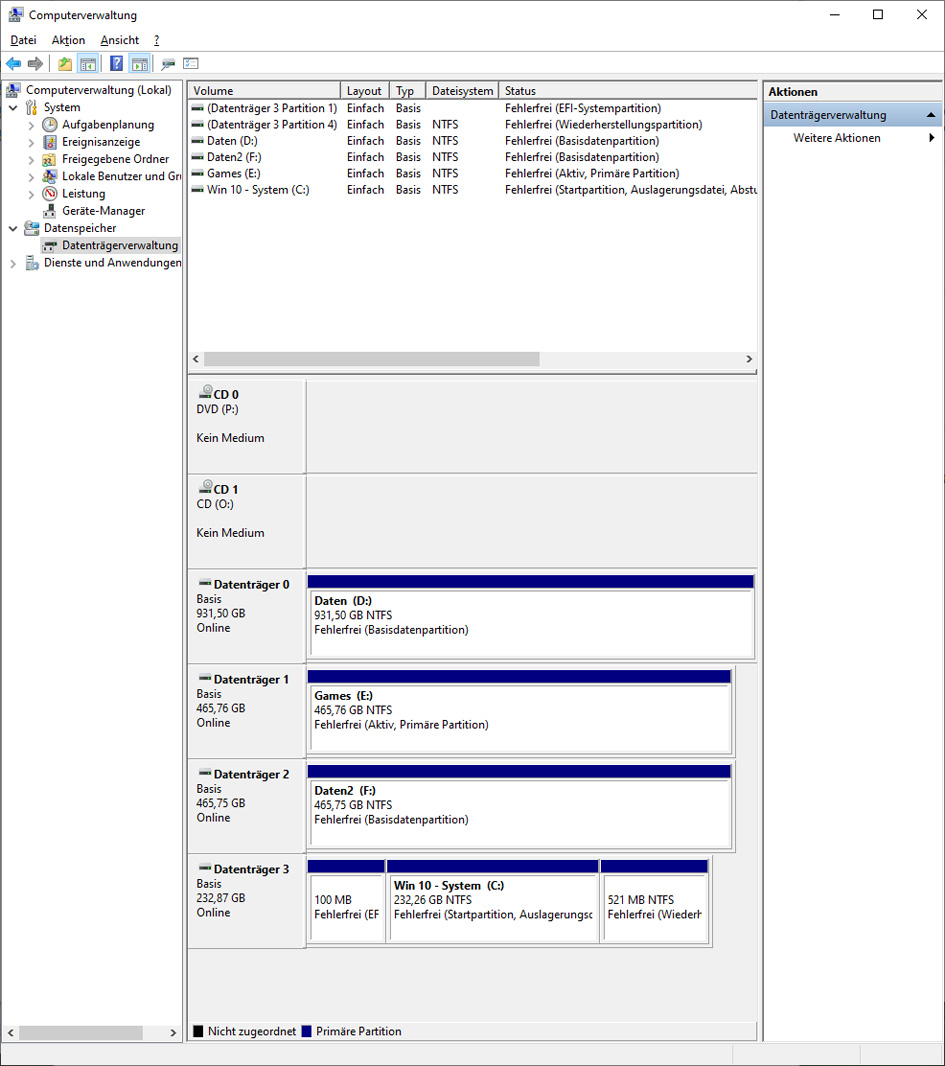Click the Datenspeicher storage icon
Image resolution: width=945 pixels, height=1066 pixels.
pyautogui.click(x=31, y=228)
